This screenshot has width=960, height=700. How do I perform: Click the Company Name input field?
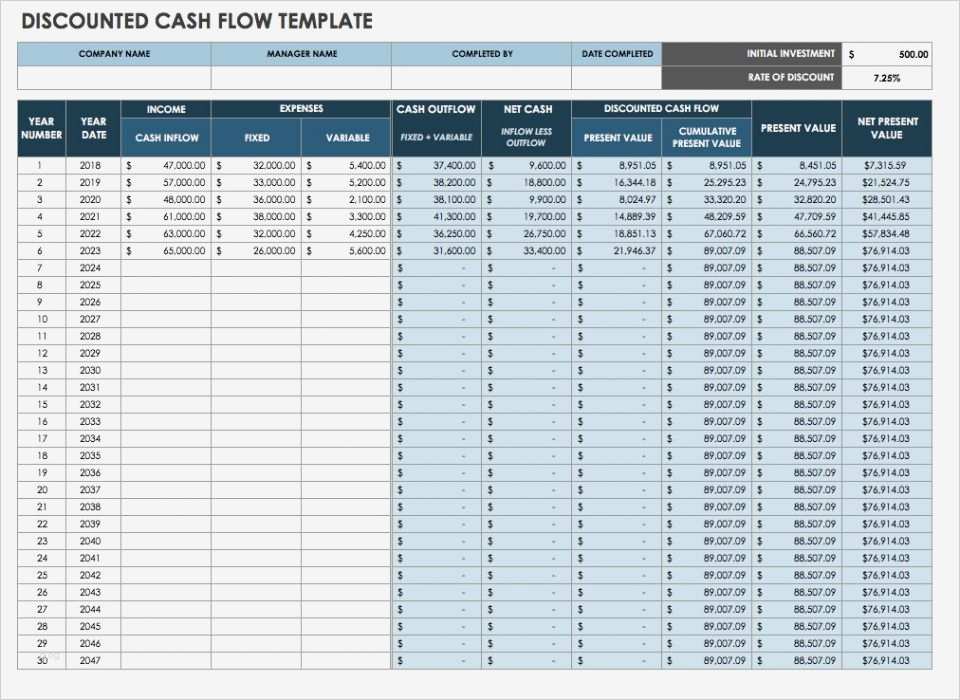point(114,76)
